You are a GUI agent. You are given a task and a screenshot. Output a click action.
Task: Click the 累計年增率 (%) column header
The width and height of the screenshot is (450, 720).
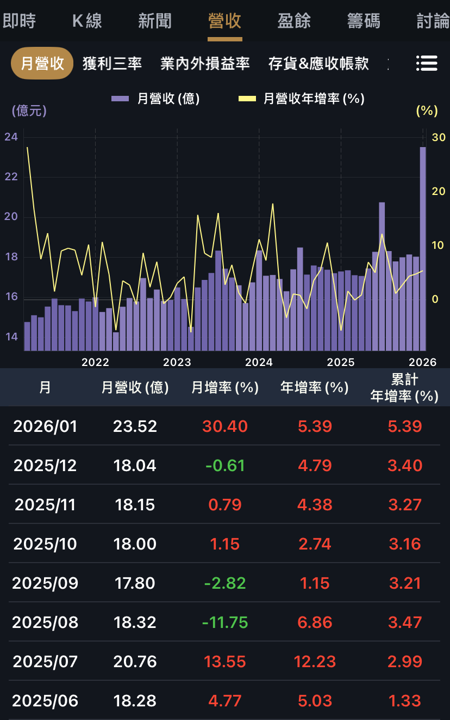tap(405, 388)
